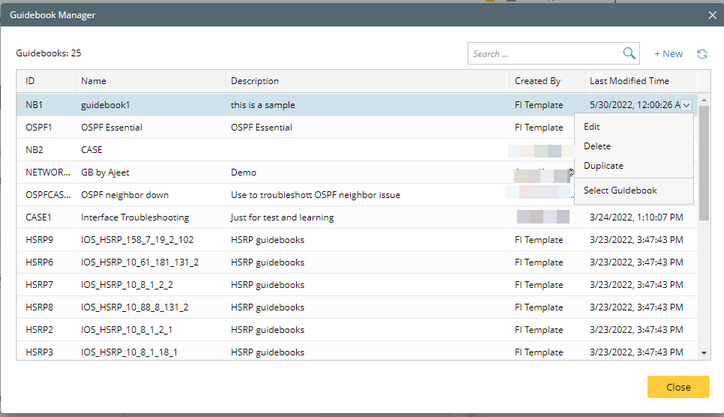Click the refresh guidebooks icon
This screenshot has height=417, width=724.
pyautogui.click(x=702, y=54)
